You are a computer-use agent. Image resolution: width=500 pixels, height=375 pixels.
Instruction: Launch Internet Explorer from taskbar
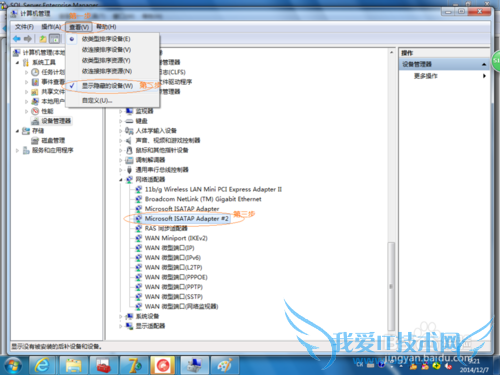pyautogui.click(x=42, y=365)
